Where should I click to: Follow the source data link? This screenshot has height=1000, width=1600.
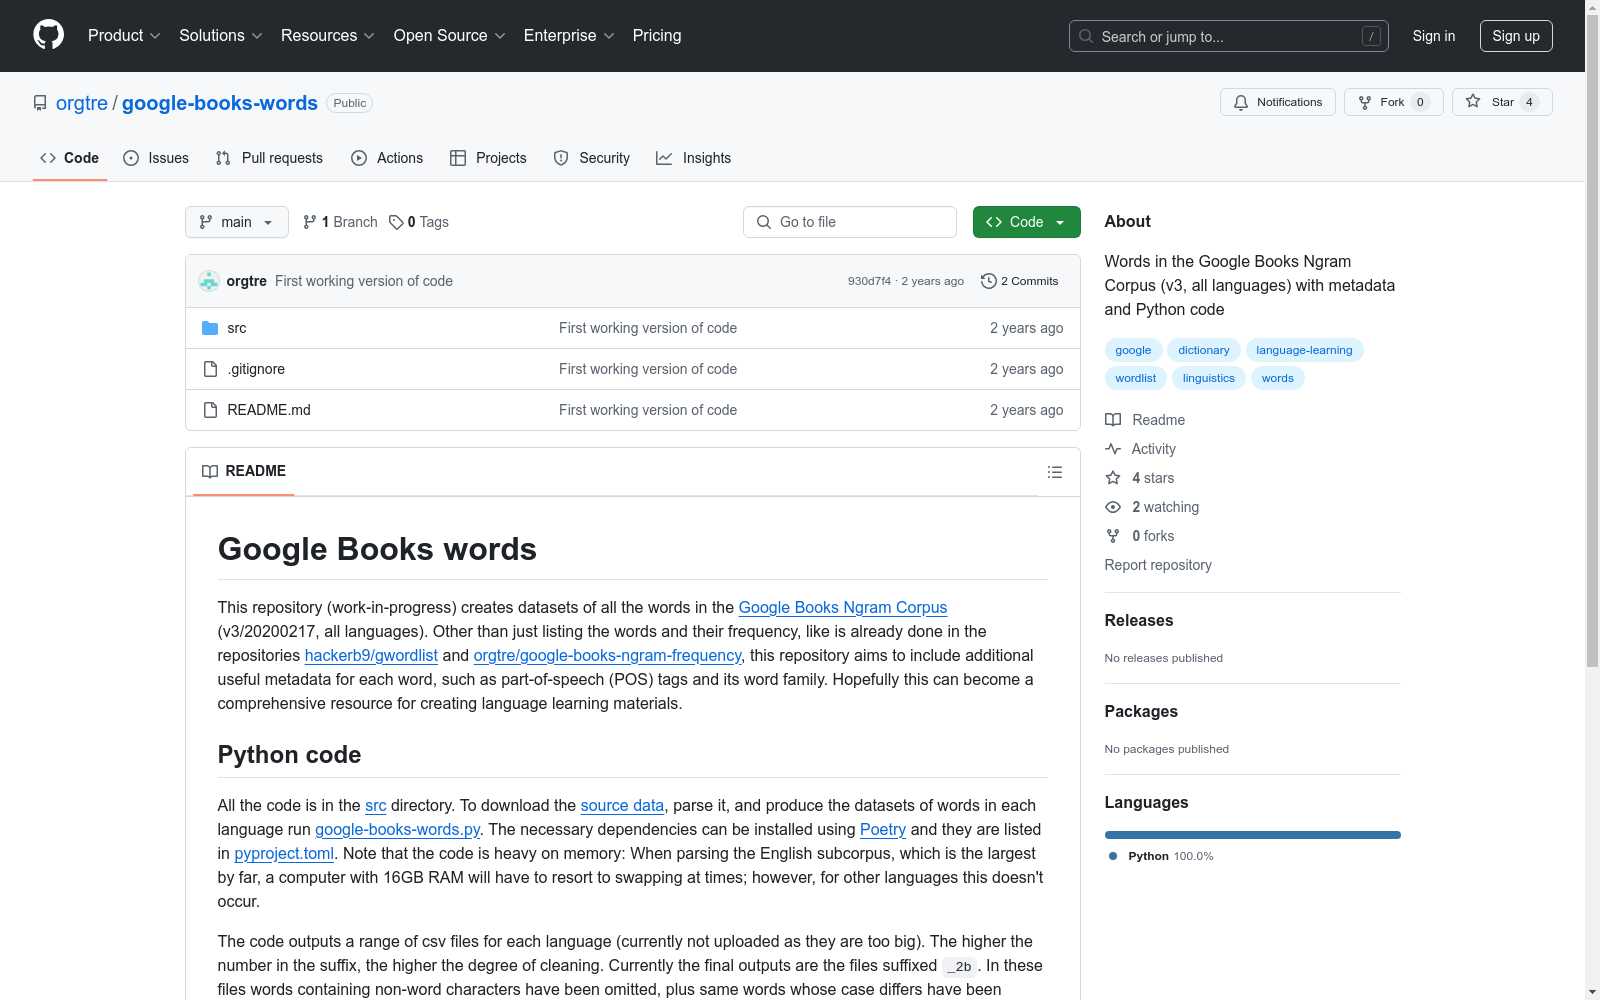pos(622,805)
